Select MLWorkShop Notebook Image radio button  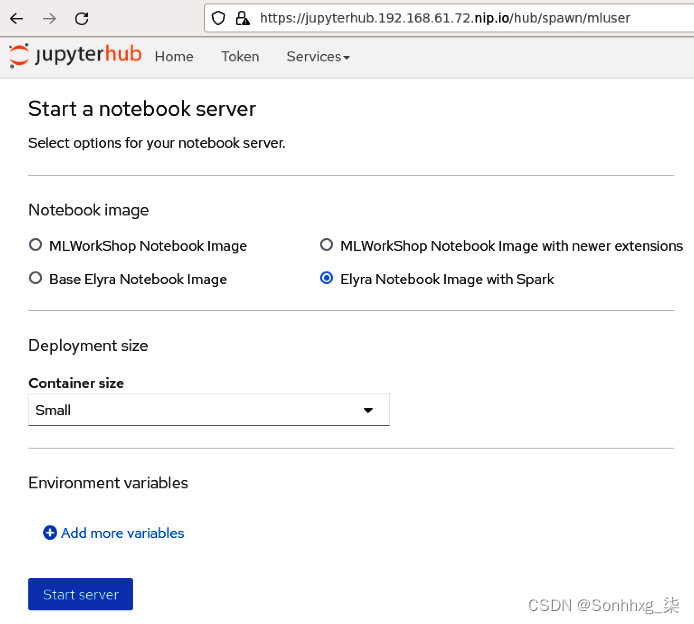click(x=35, y=245)
